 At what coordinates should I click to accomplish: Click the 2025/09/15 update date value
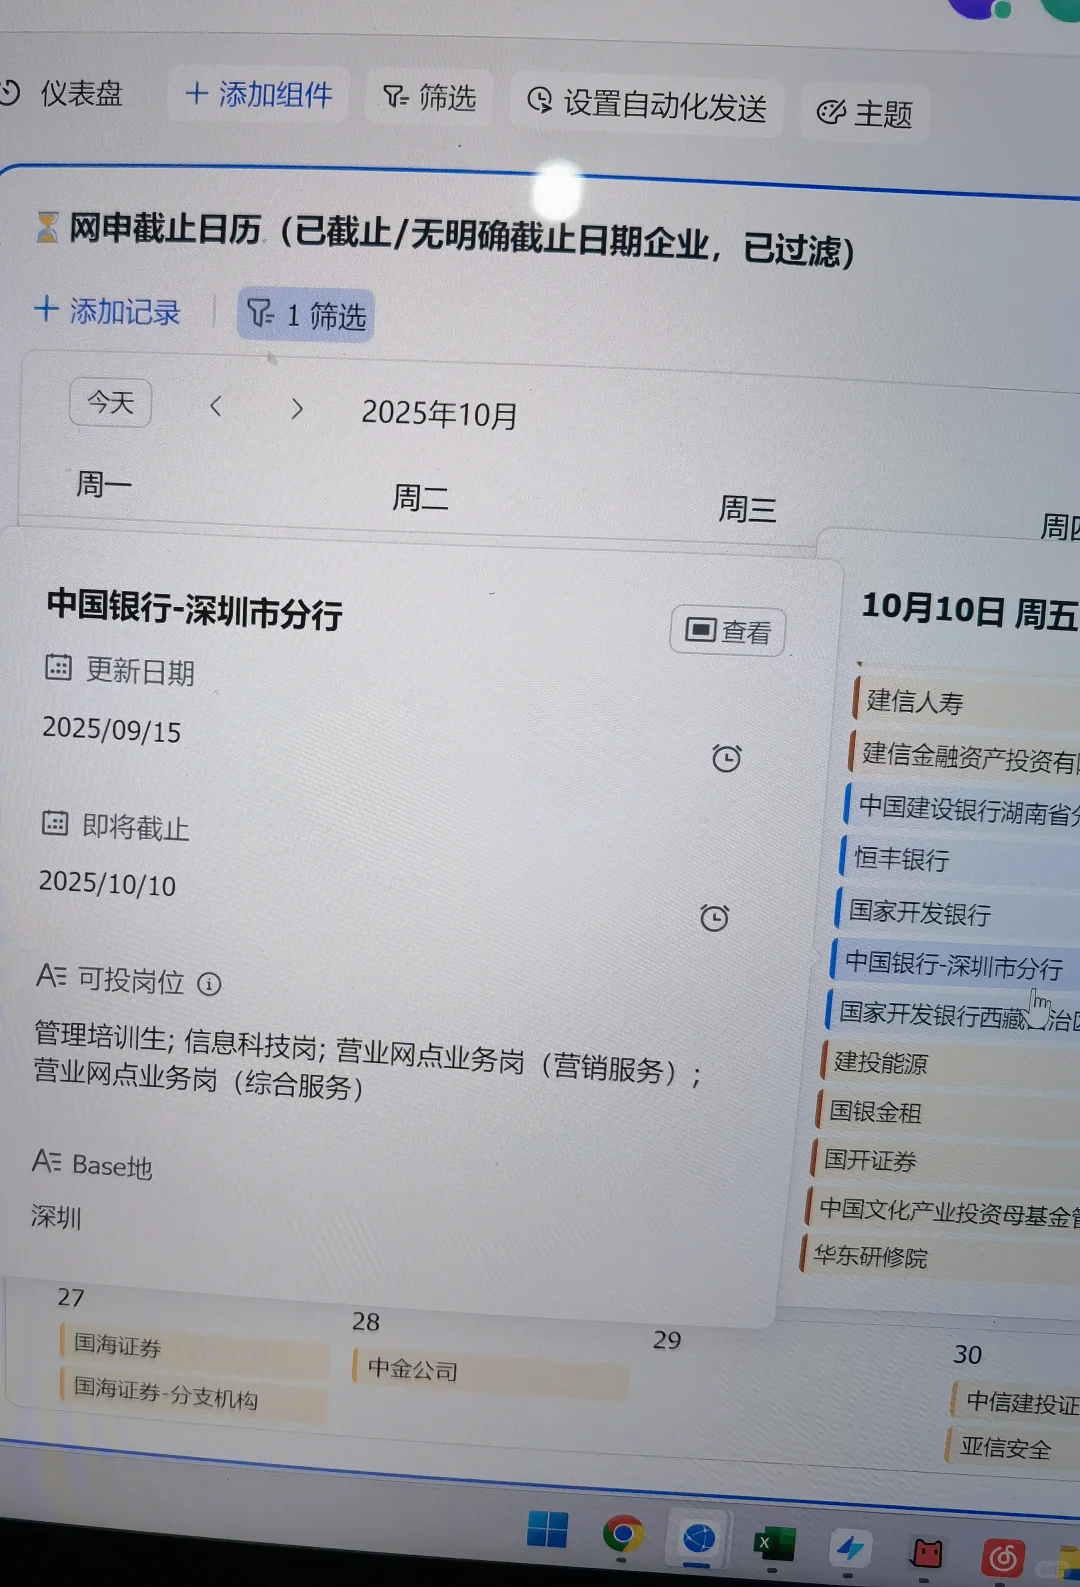click(x=112, y=730)
